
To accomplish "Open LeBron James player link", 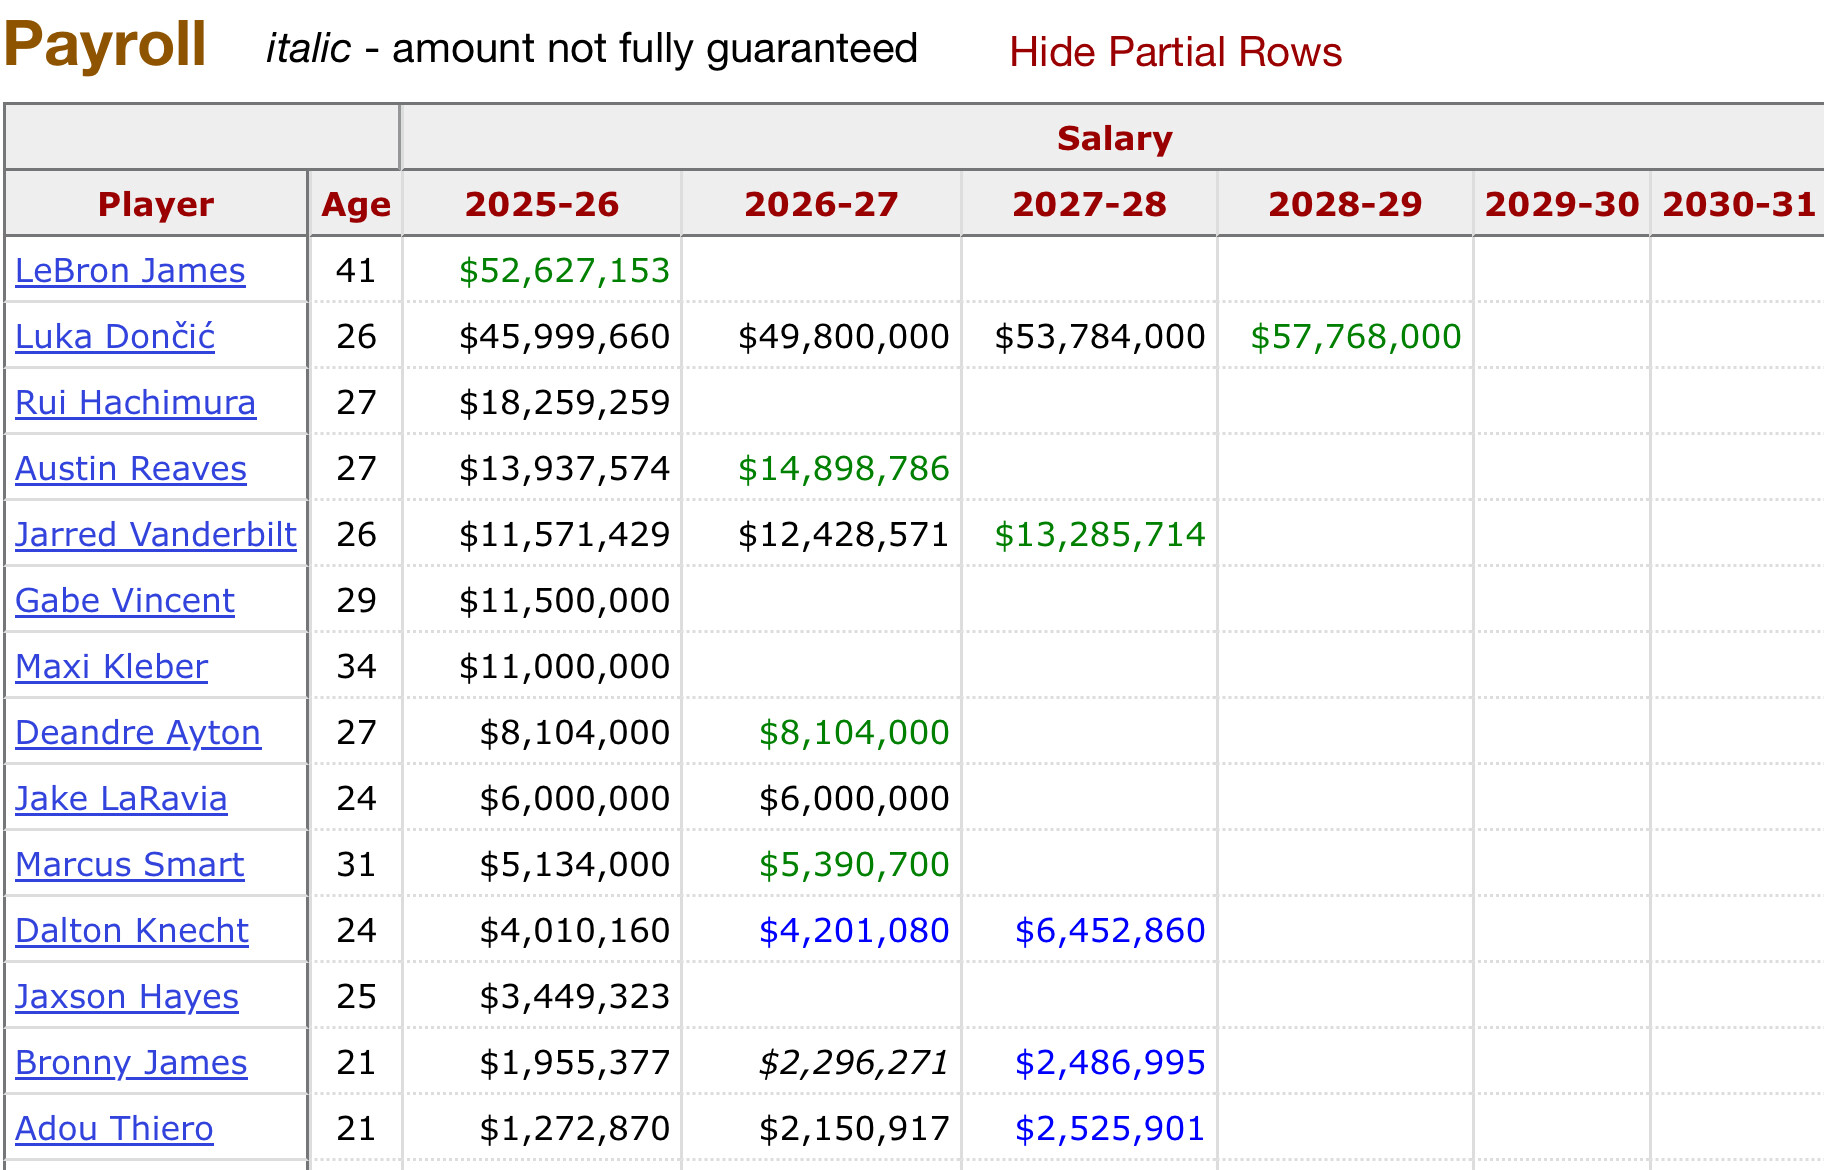I will click(130, 271).
